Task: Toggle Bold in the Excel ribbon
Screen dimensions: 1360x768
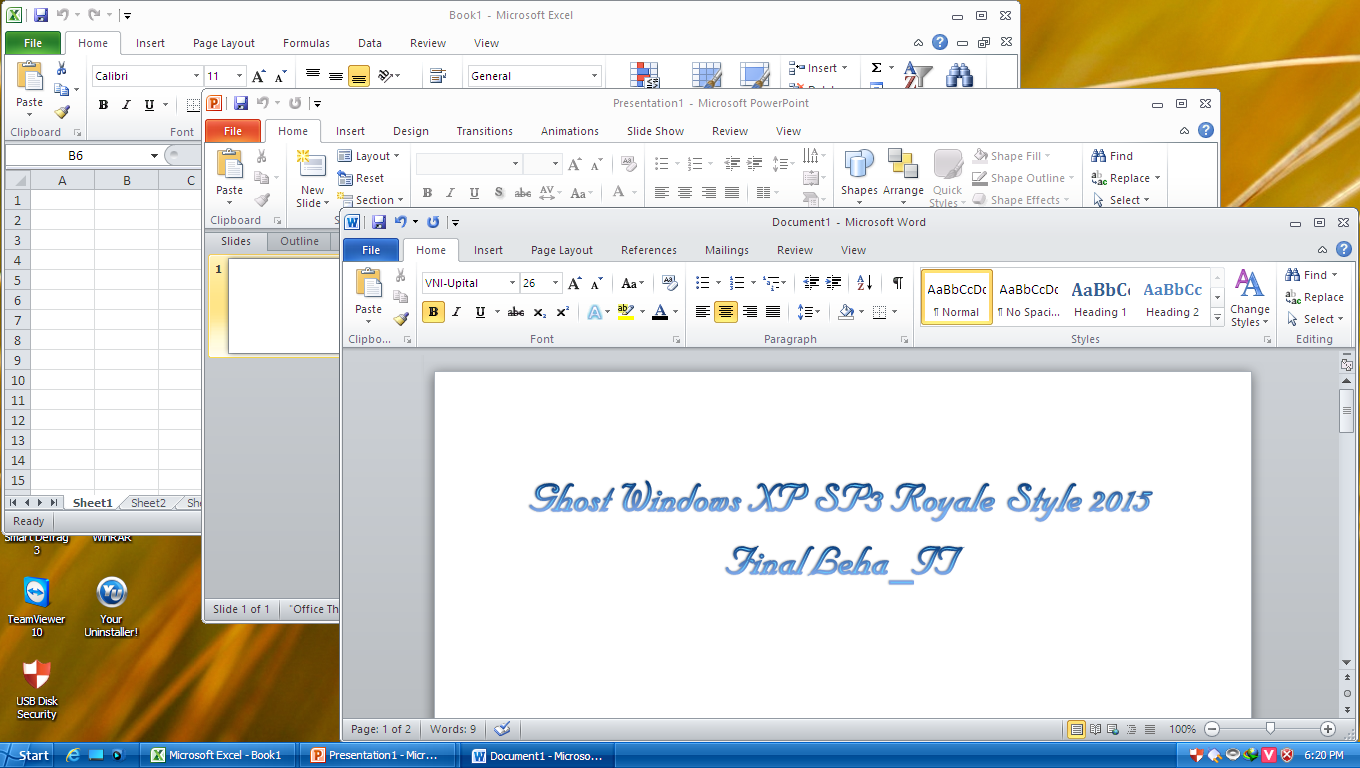Action: click(103, 105)
